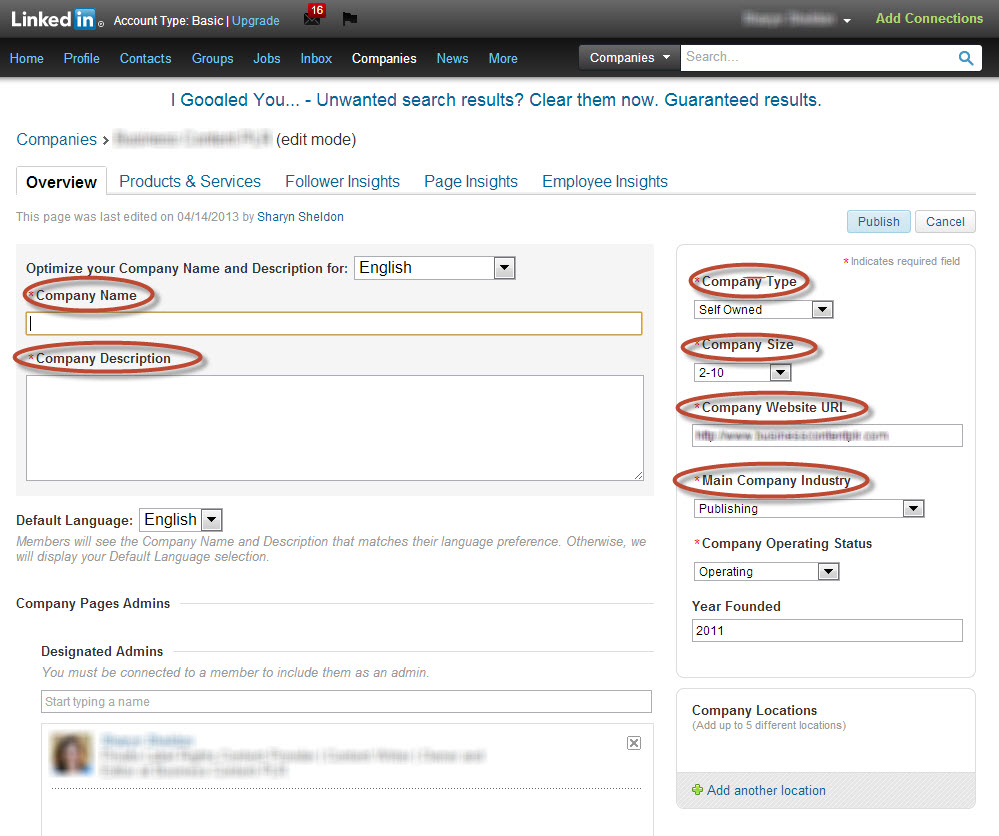Click the LinkedIn logo
The width and height of the screenshot is (999, 836).
tap(56, 19)
